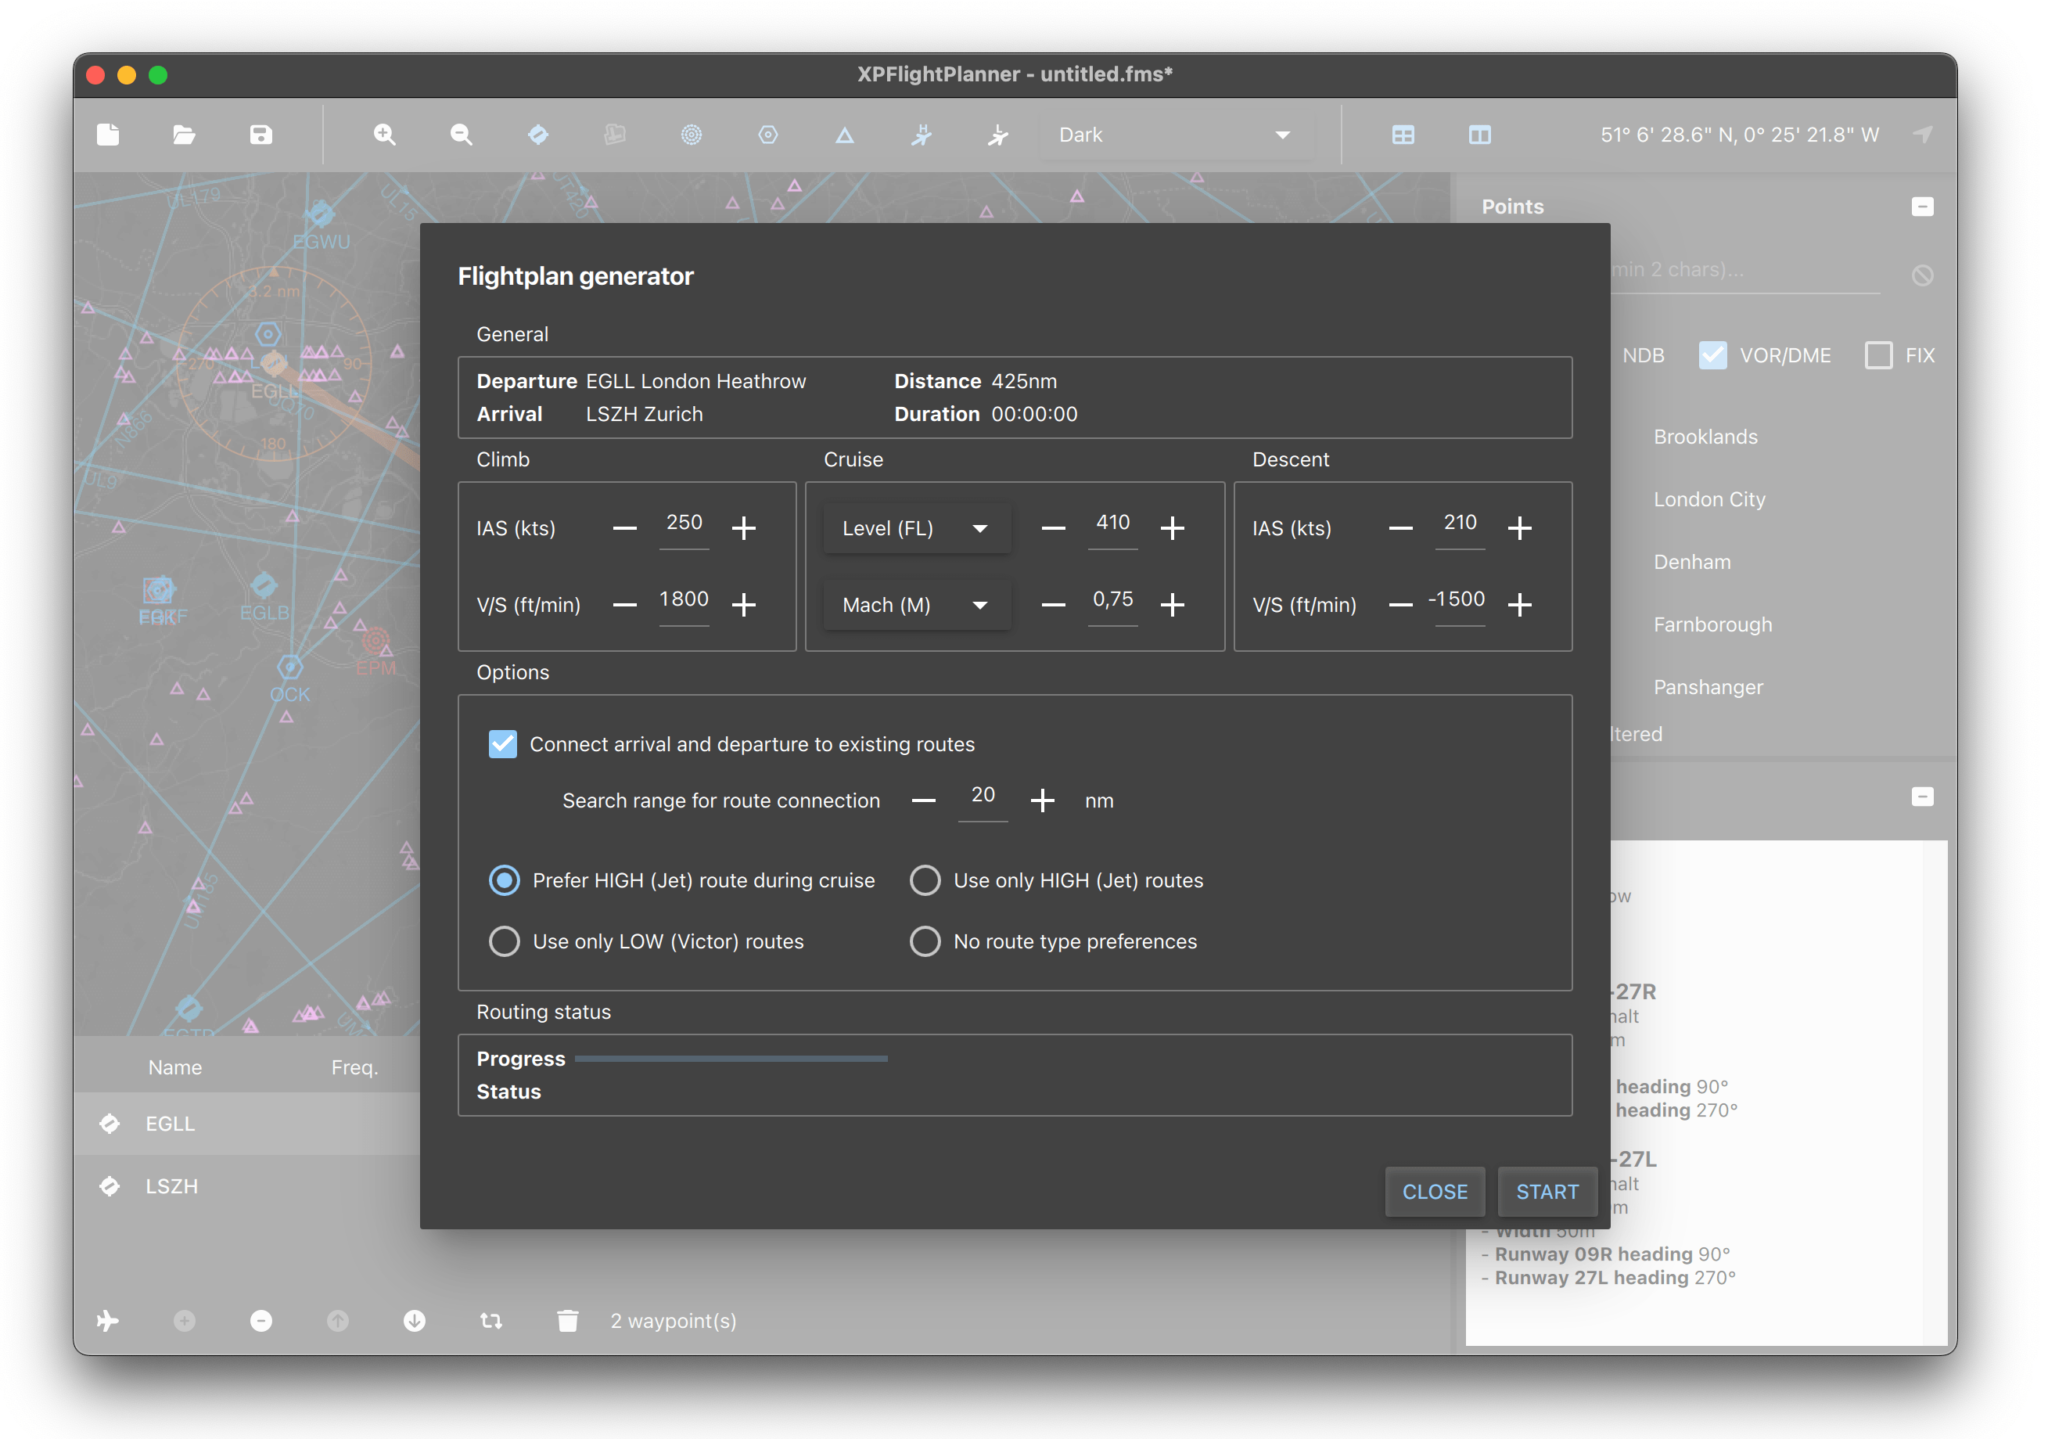Screen dimensions: 2048x1439
Task: Open the cruise Level (FL) dropdown
Action: pyautogui.click(x=915, y=528)
